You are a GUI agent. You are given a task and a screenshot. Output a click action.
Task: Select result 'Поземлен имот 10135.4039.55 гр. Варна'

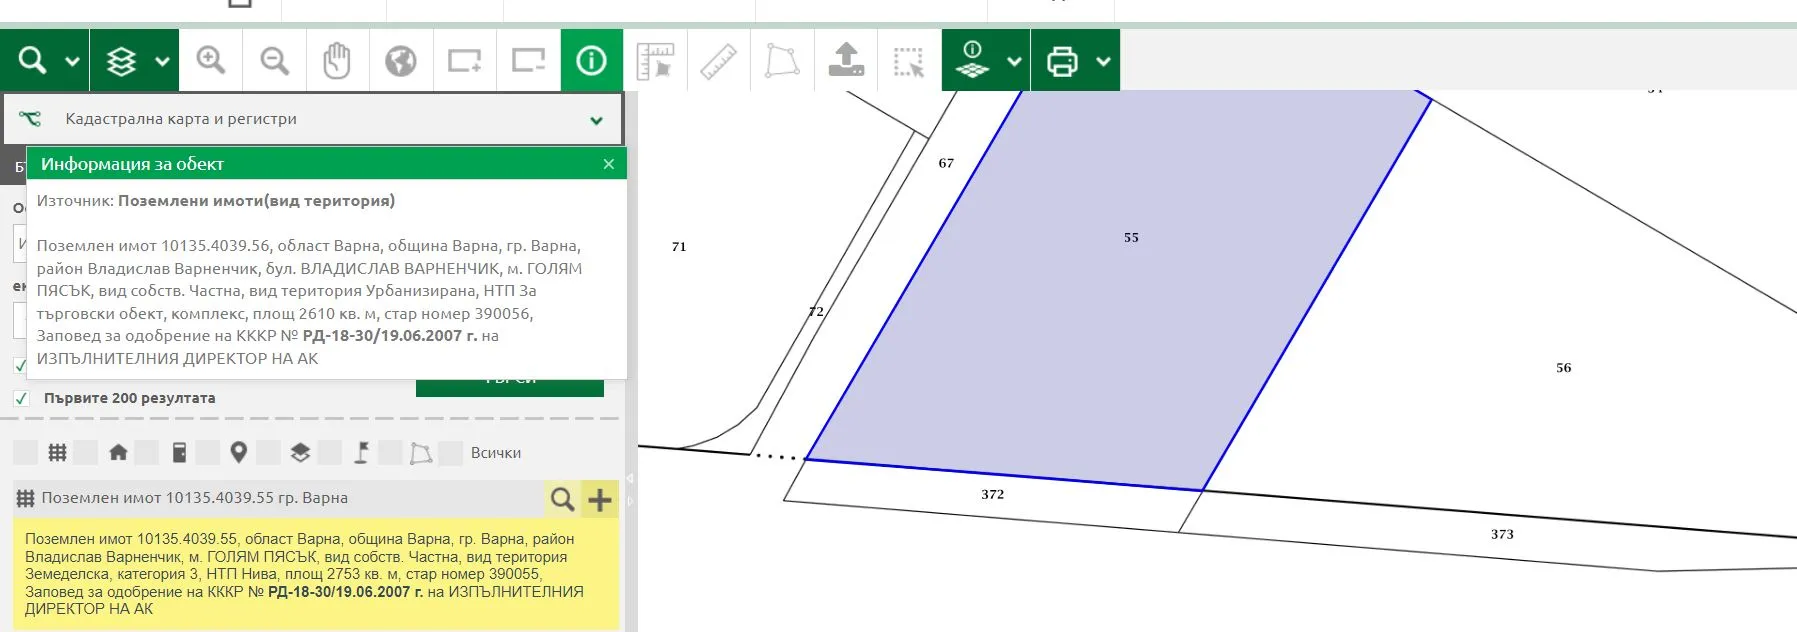(x=195, y=498)
